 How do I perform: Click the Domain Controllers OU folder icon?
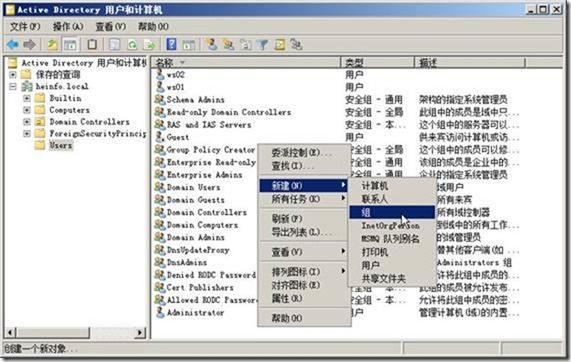click(40, 122)
